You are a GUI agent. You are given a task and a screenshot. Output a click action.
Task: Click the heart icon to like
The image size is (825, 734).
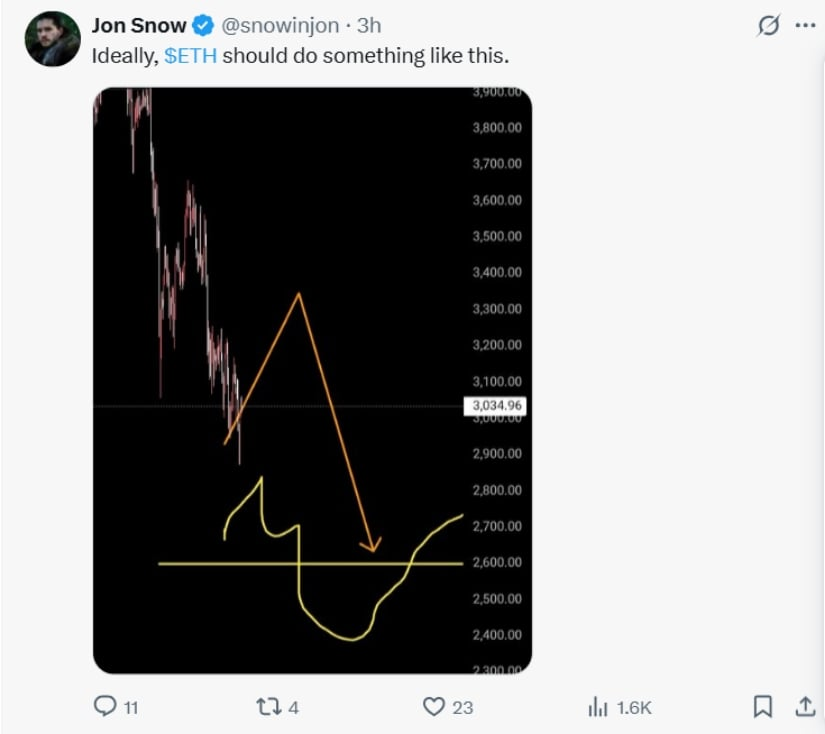click(x=434, y=706)
